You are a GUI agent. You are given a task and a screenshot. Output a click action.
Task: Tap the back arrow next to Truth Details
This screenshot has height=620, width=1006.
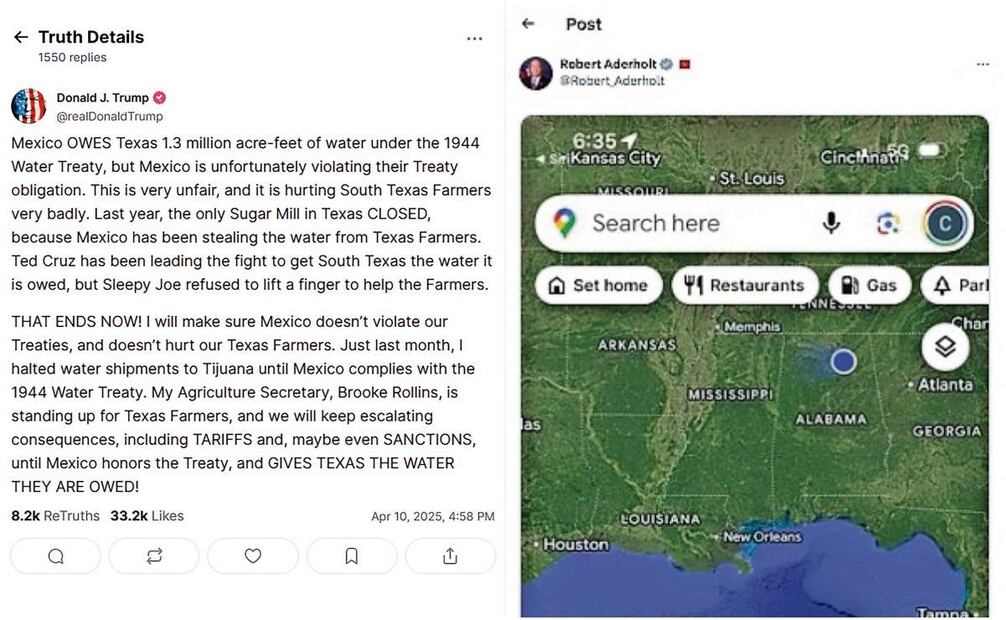20,36
